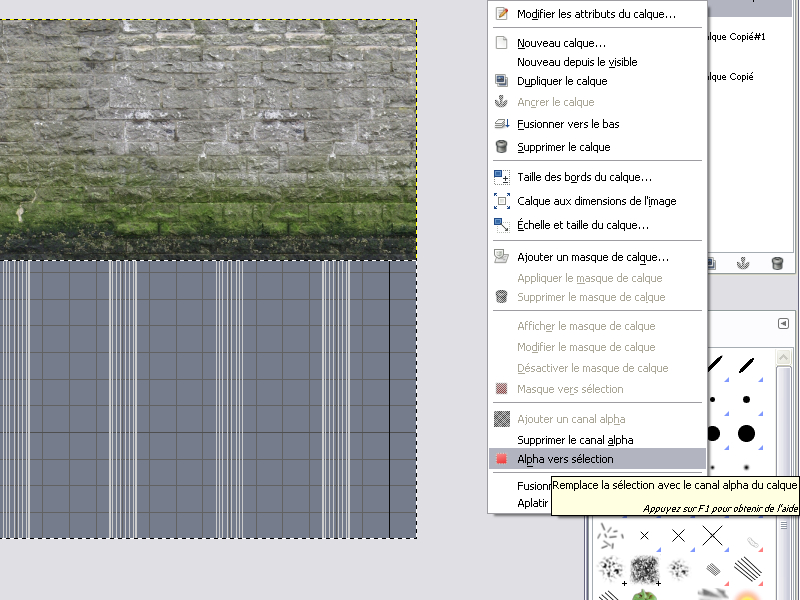Click greyed 'Appliquer le masque de calque'

tap(597, 278)
